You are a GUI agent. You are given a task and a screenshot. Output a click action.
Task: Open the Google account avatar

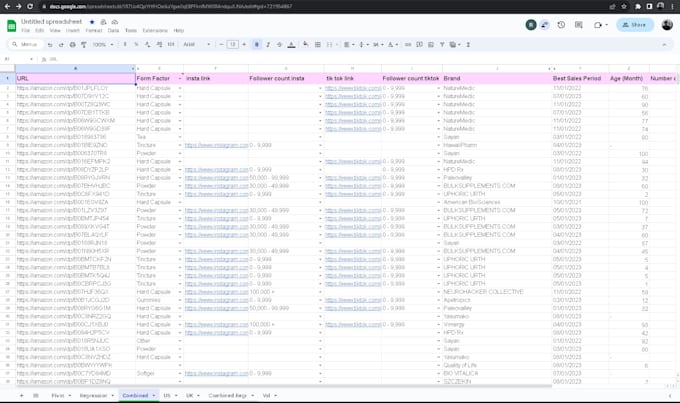[x=667, y=25]
